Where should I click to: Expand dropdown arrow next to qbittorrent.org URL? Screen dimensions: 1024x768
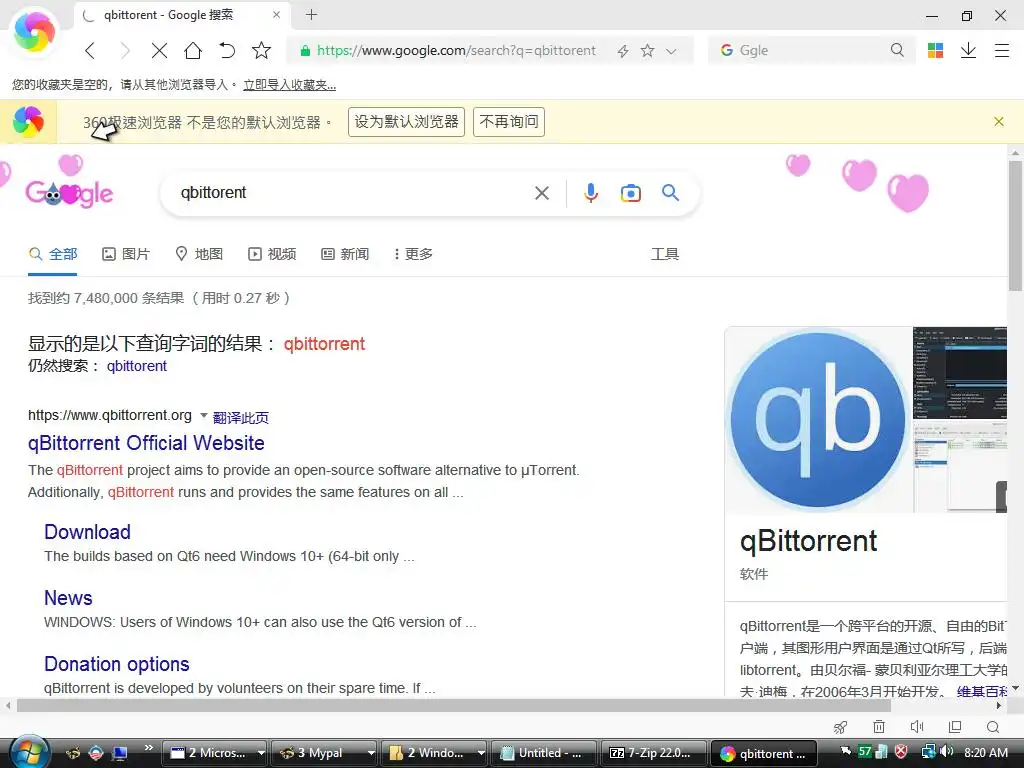(x=203, y=415)
